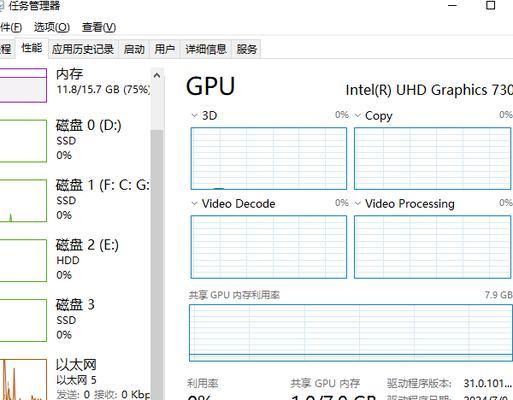Choose the Disk 2 (E:) HDD entry
513x400 pixels.
75,260
